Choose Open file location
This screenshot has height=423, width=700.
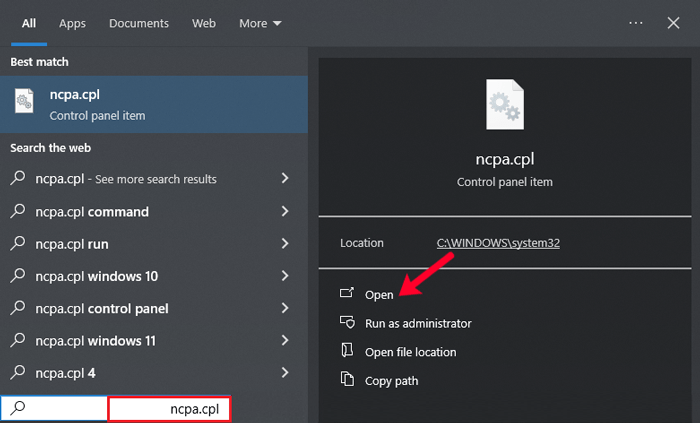click(x=411, y=352)
